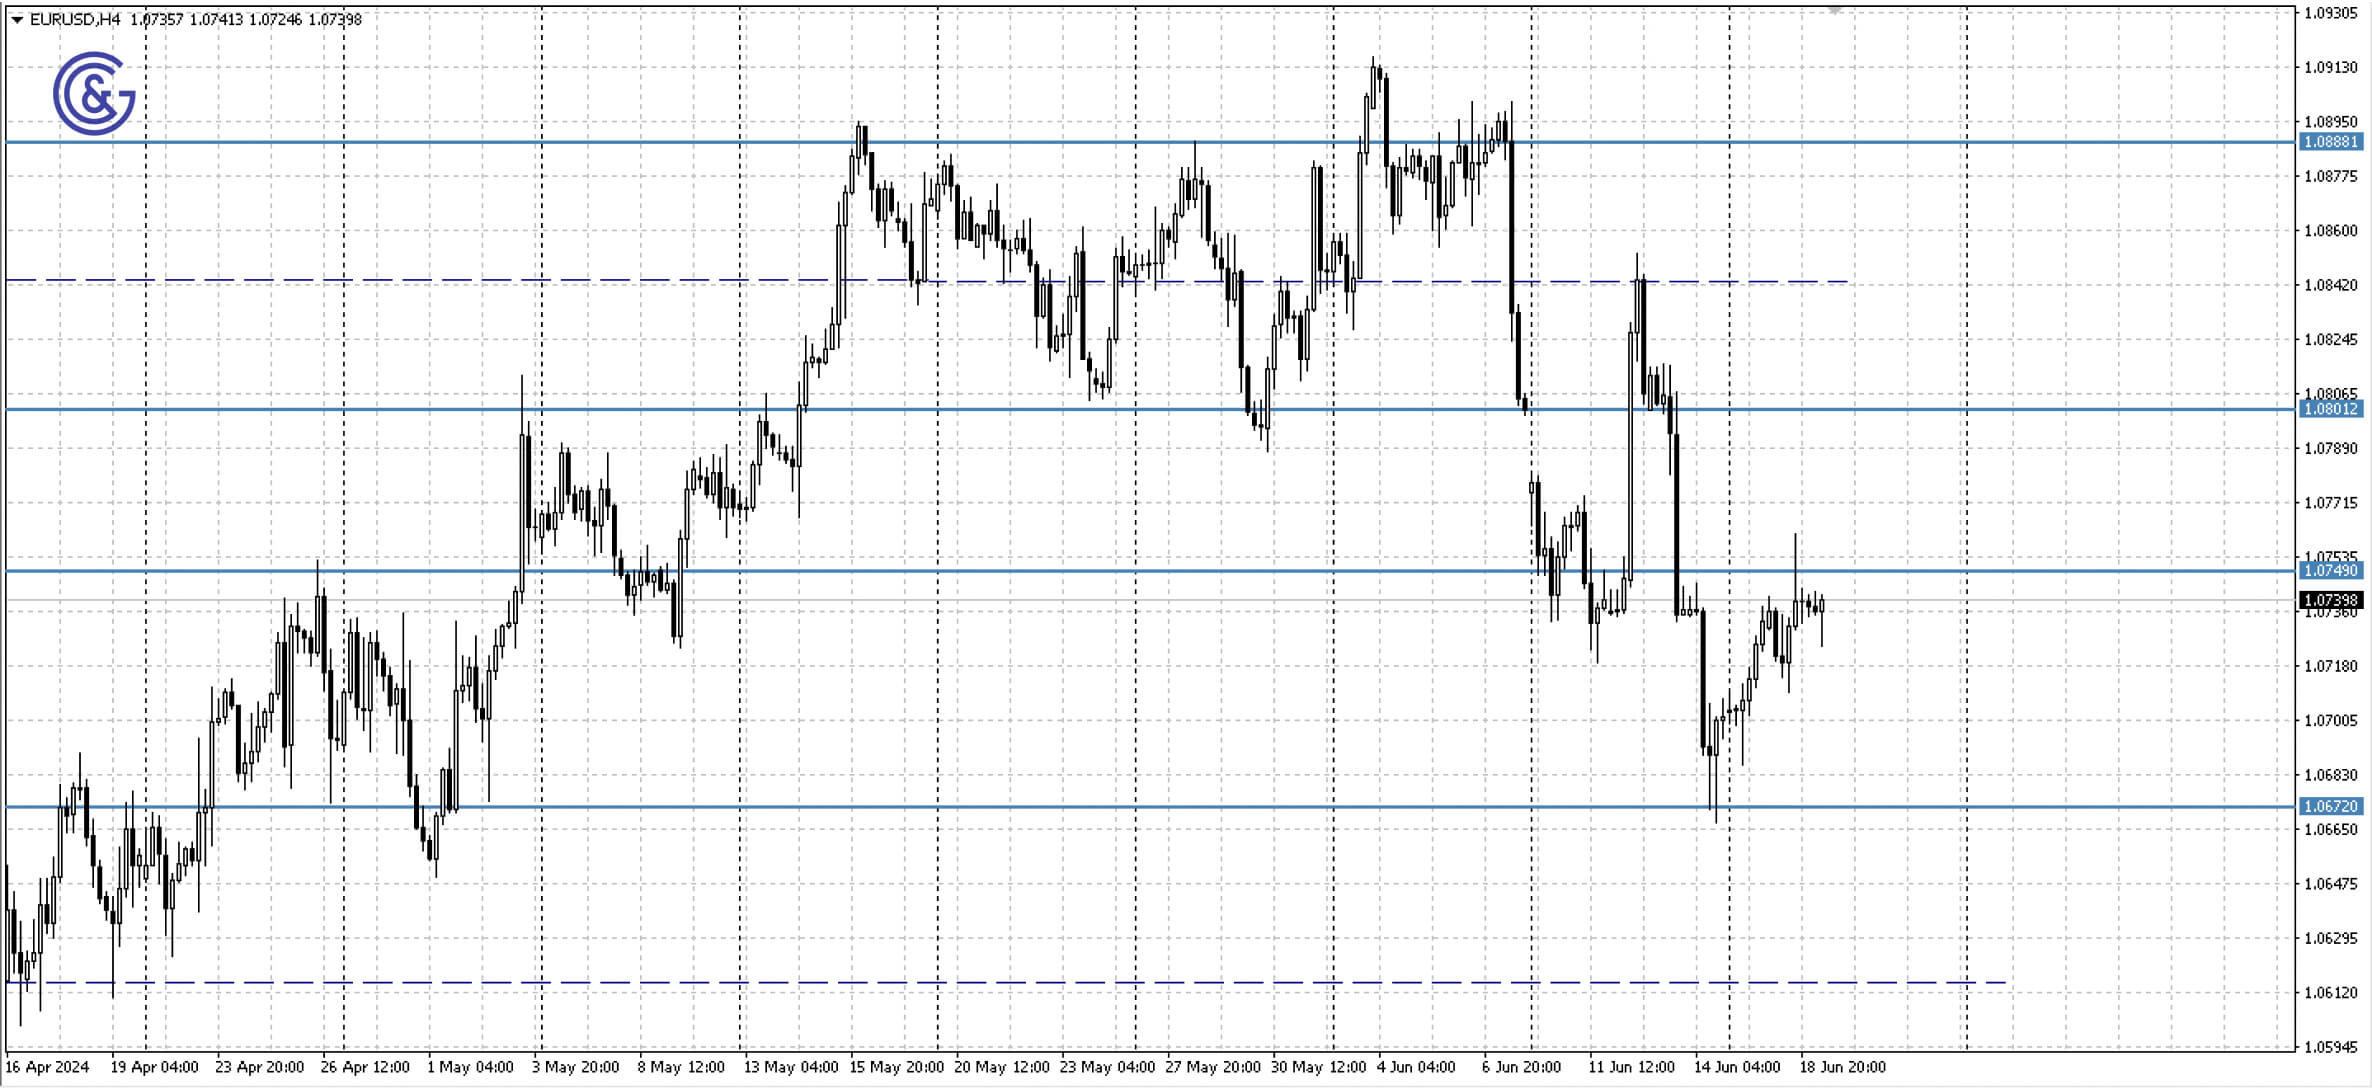
Task: Expand the chart symbol dropdown arrow beside EURUSD,H4
Action: (x=14, y=17)
